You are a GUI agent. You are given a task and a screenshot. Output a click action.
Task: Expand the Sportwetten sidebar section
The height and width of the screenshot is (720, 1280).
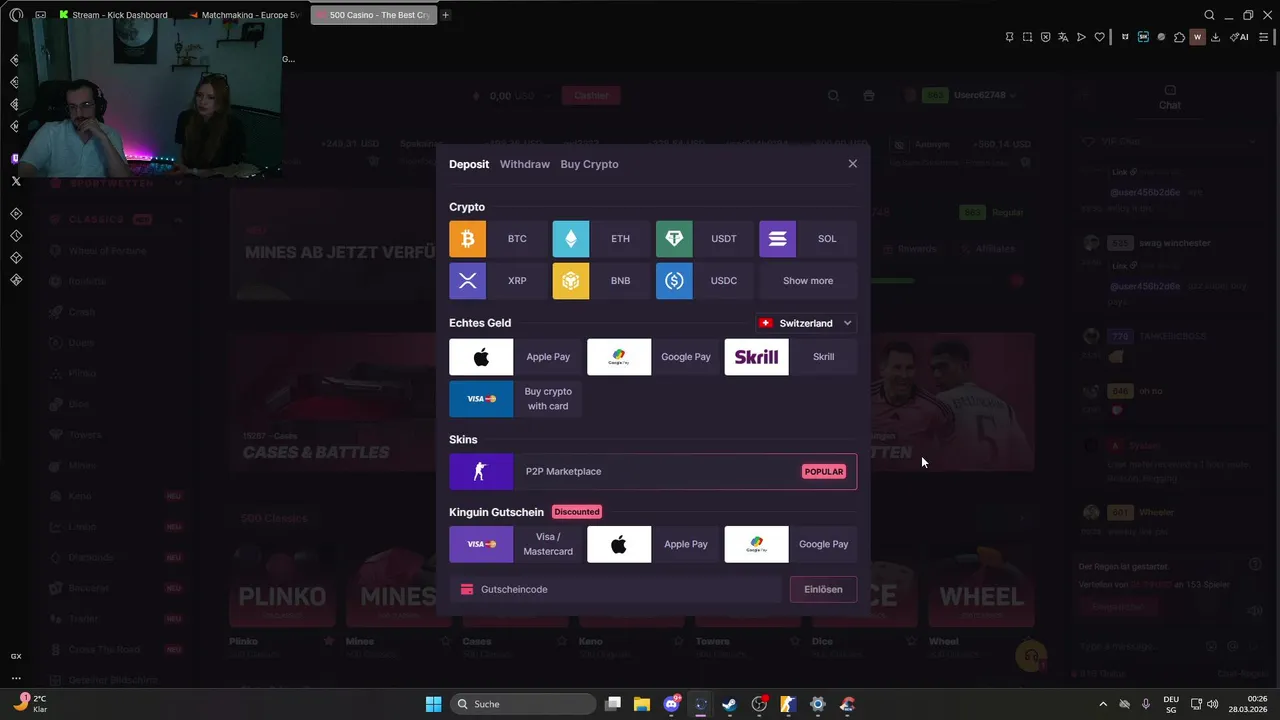(x=178, y=184)
